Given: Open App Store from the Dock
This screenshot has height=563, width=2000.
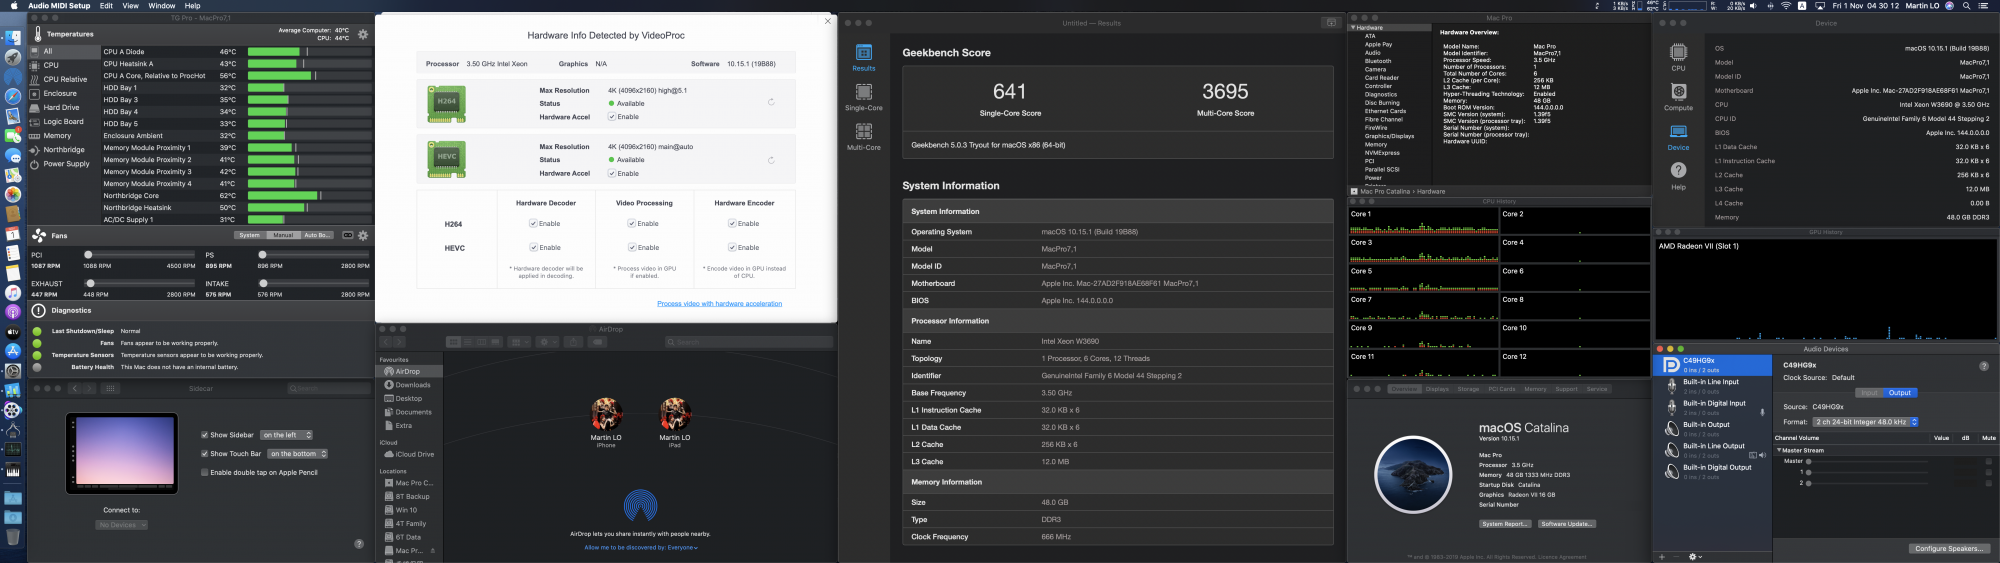Looking at the screenshot, I should pyautogui.click(x=13, y=351).
